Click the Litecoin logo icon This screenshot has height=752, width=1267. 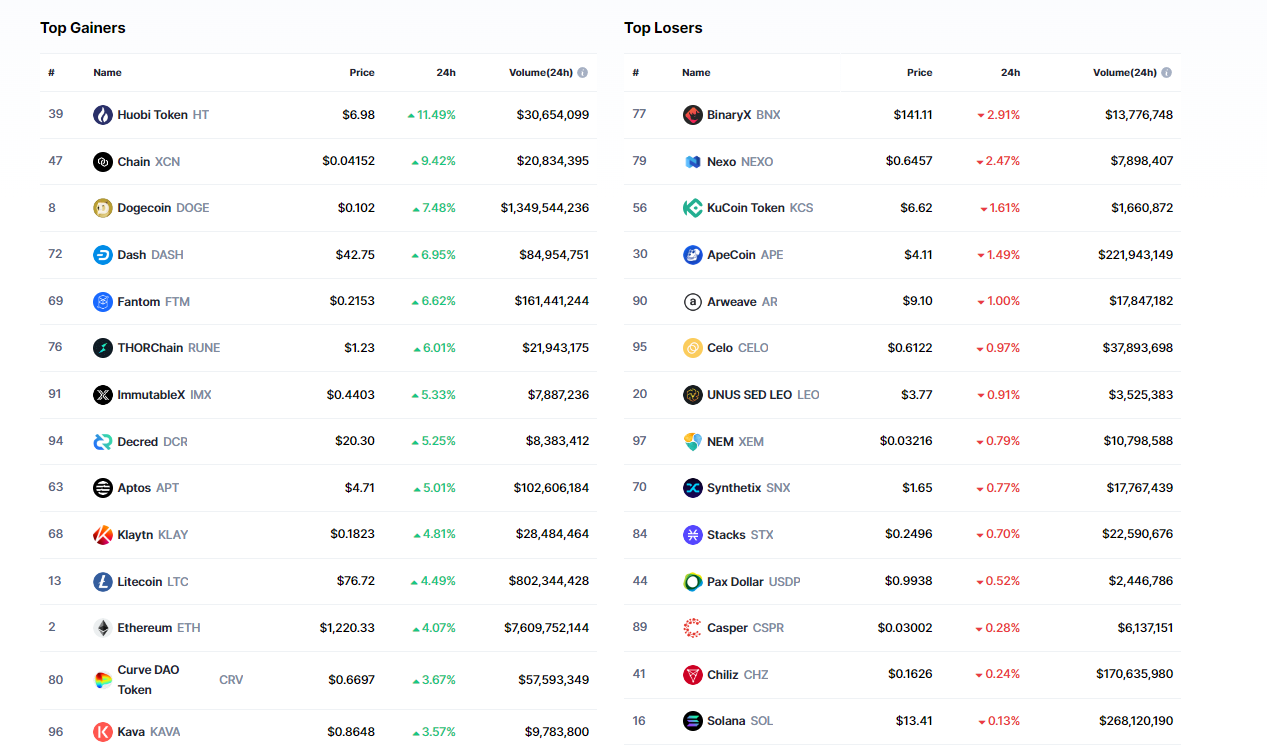tap(103, 582)
